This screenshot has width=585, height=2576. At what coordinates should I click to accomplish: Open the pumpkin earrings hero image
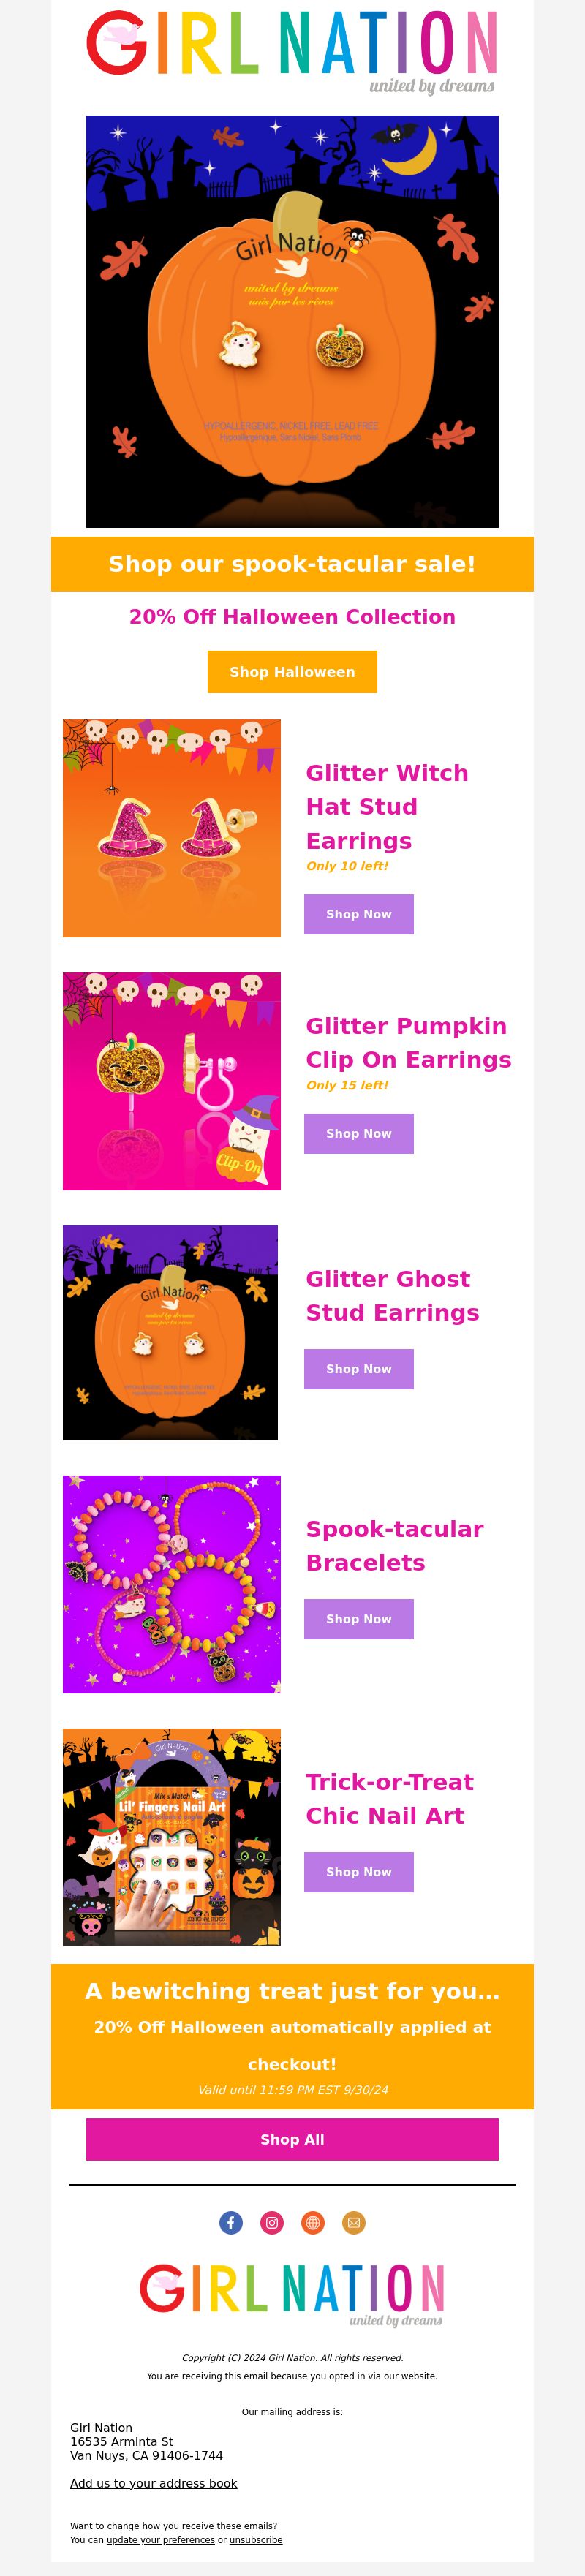pyautogui.click(x=292, y=321)
